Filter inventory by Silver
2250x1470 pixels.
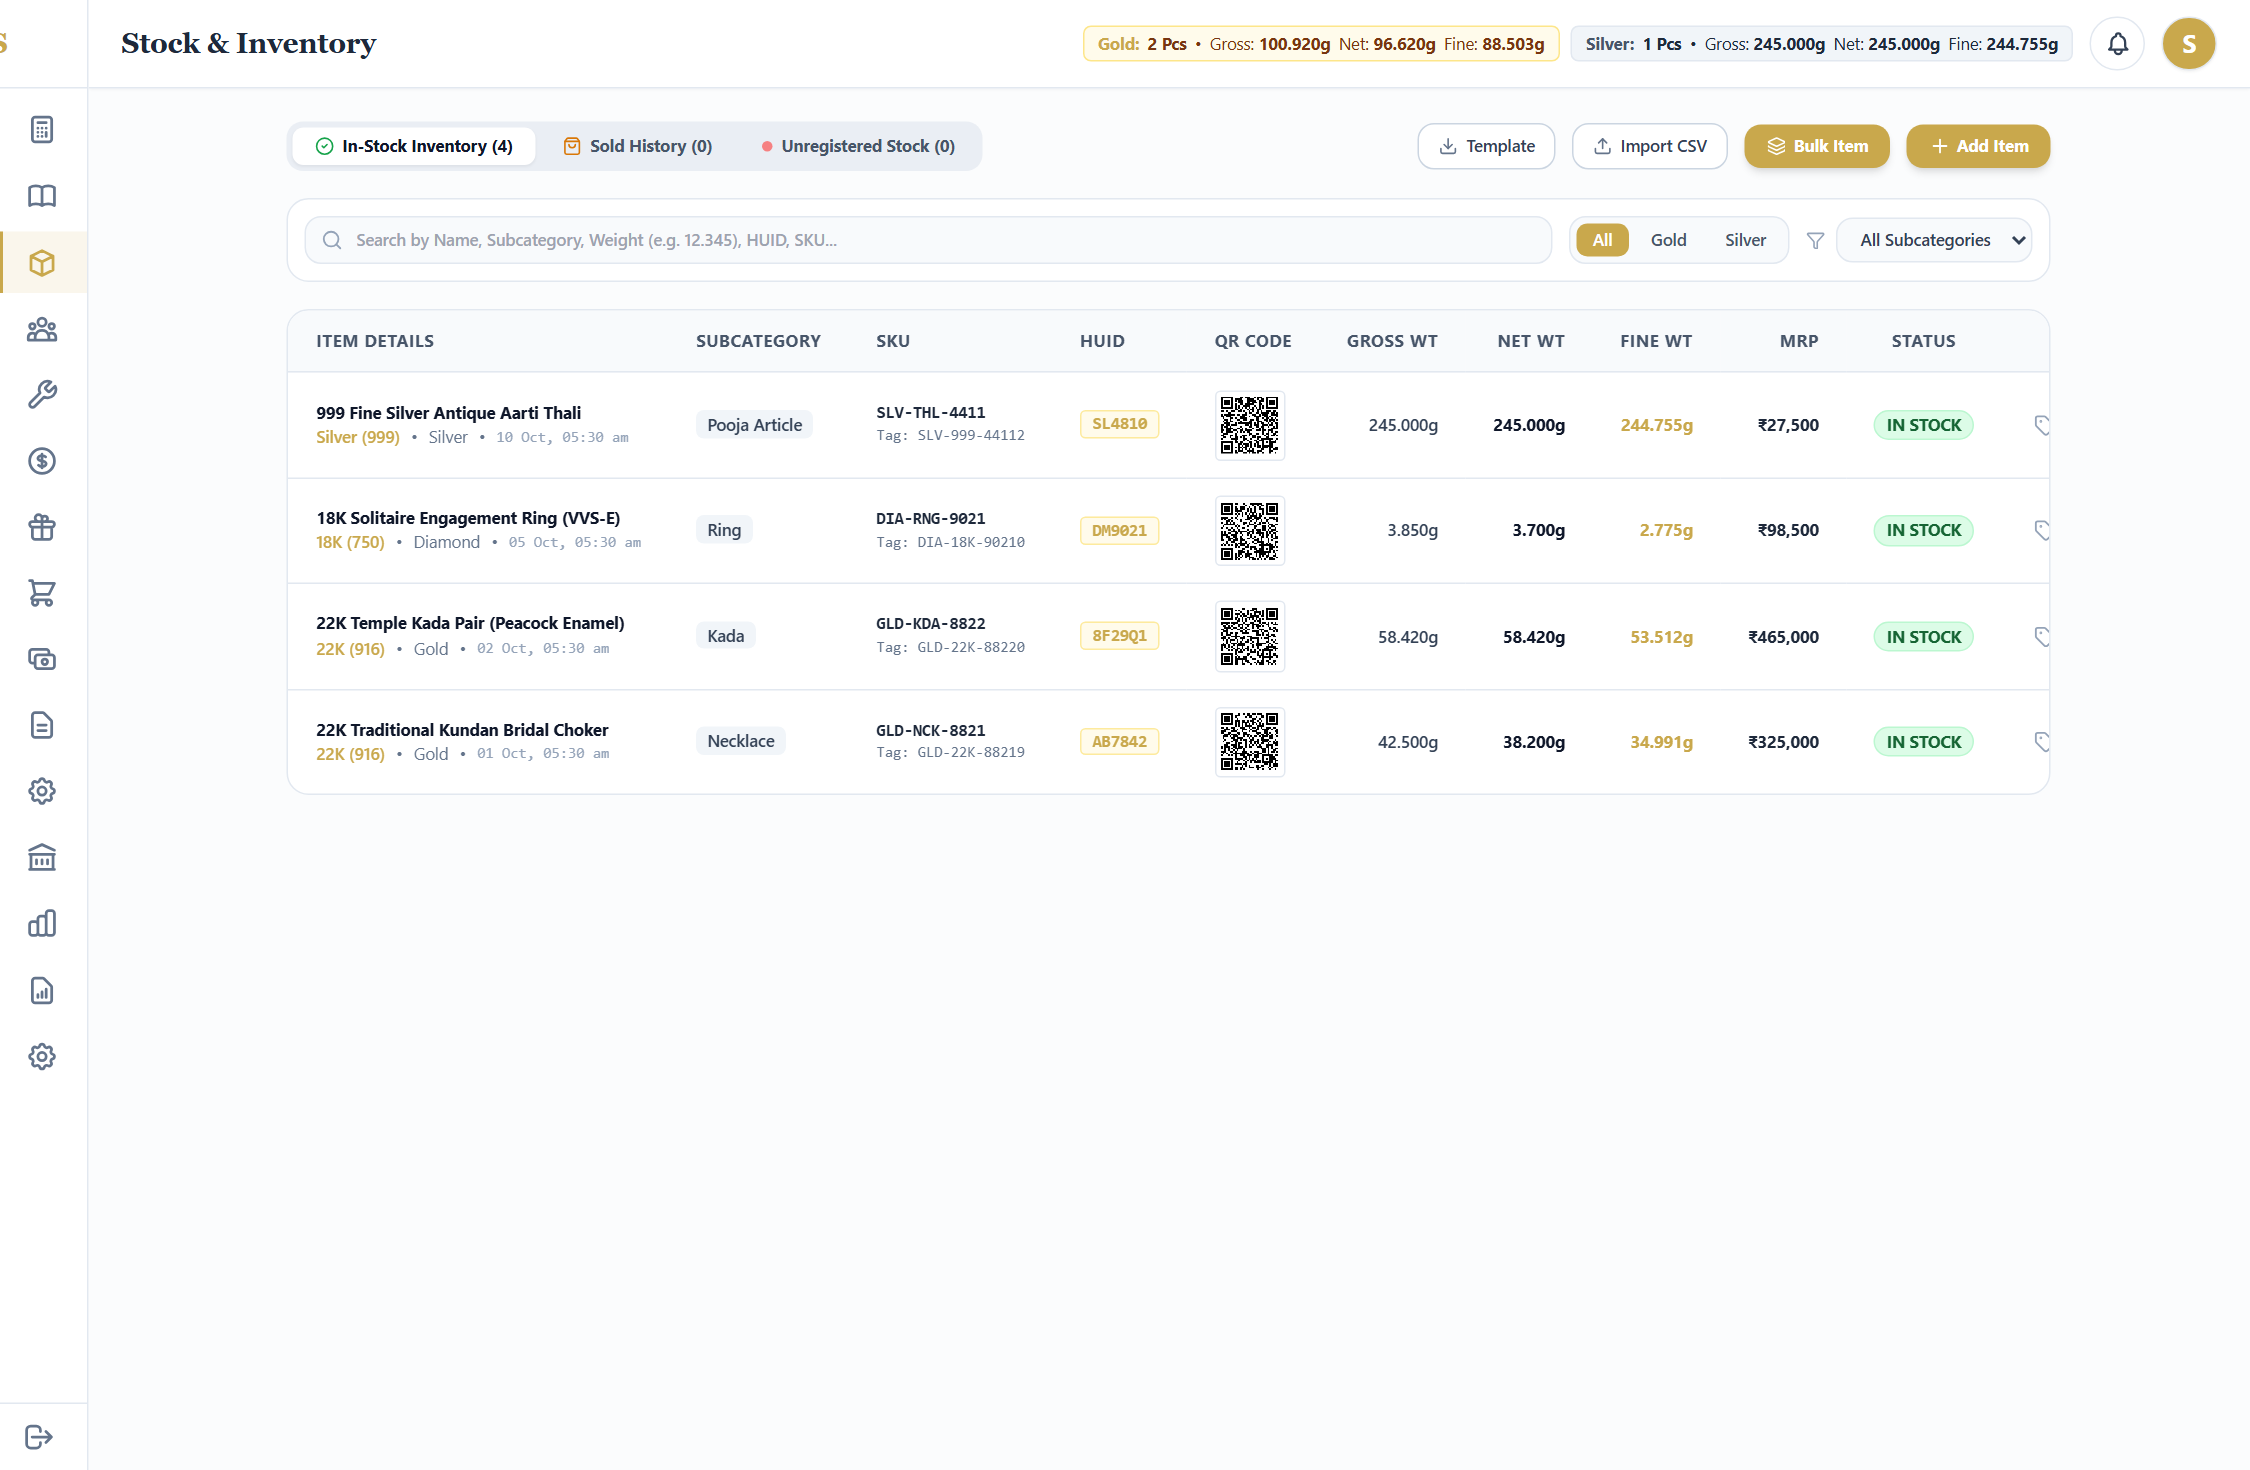(1745, 240)
